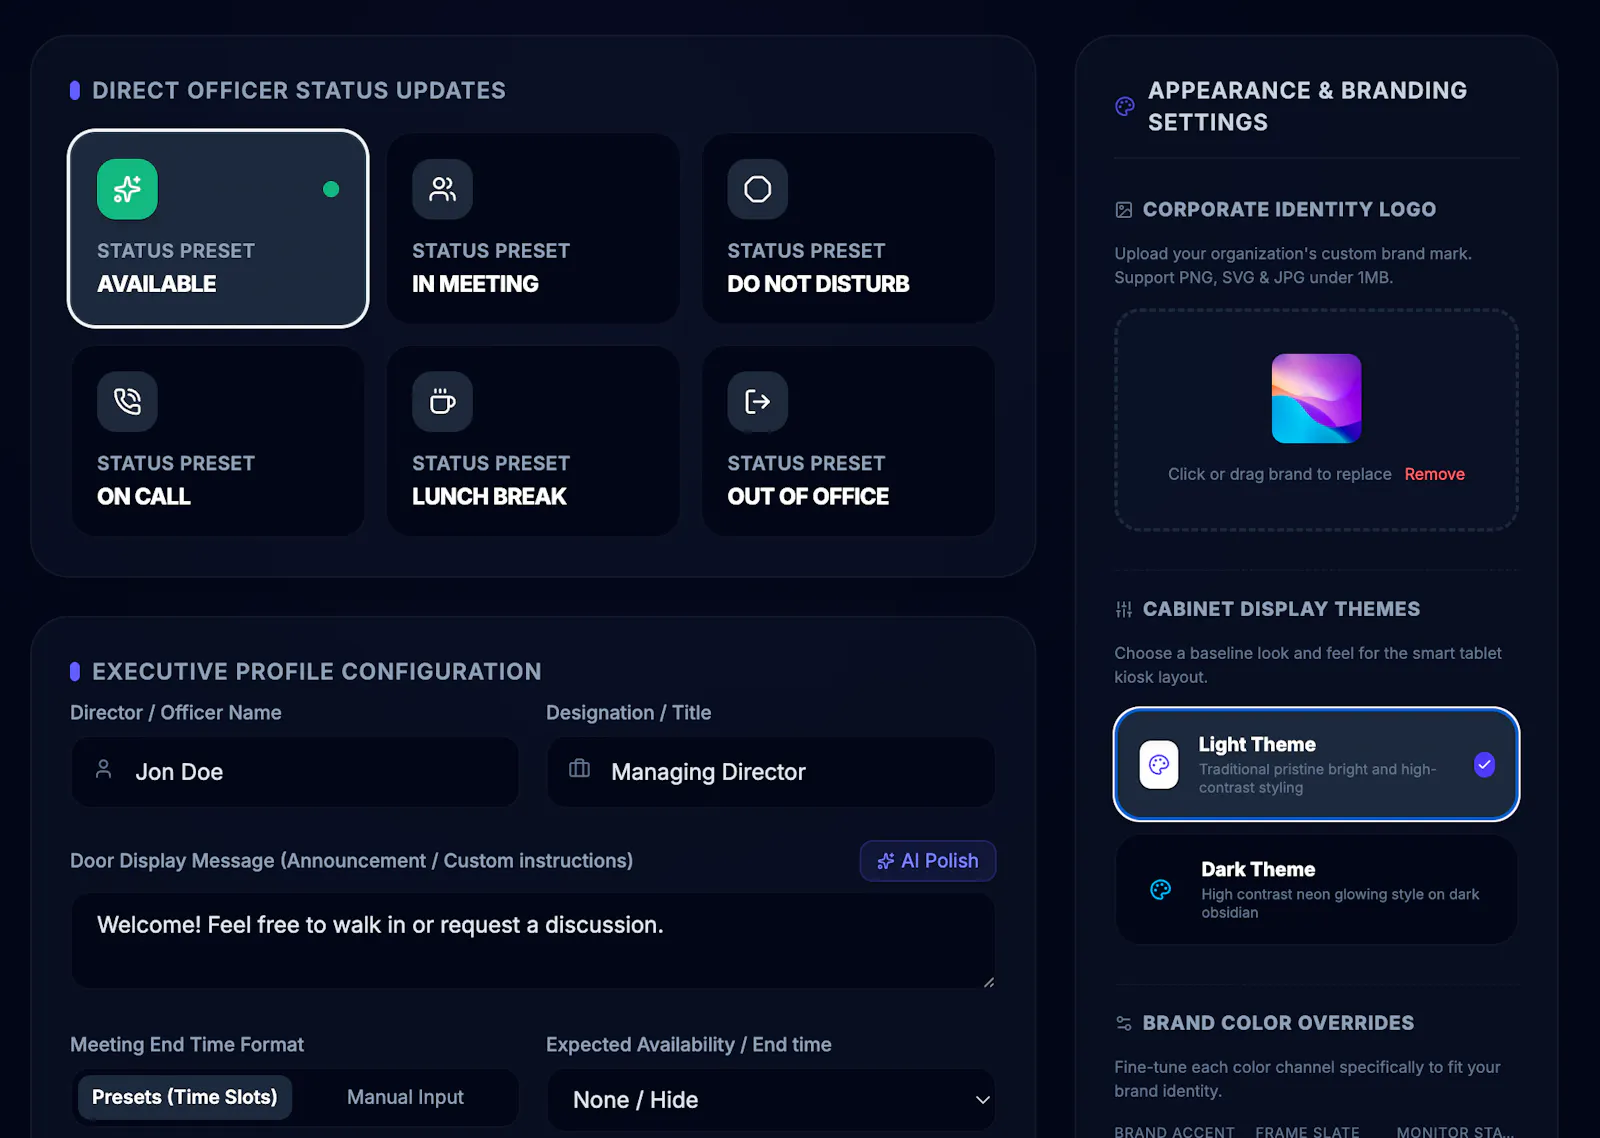Select the Do Not Disturb status preset

[x=848, y=228]
